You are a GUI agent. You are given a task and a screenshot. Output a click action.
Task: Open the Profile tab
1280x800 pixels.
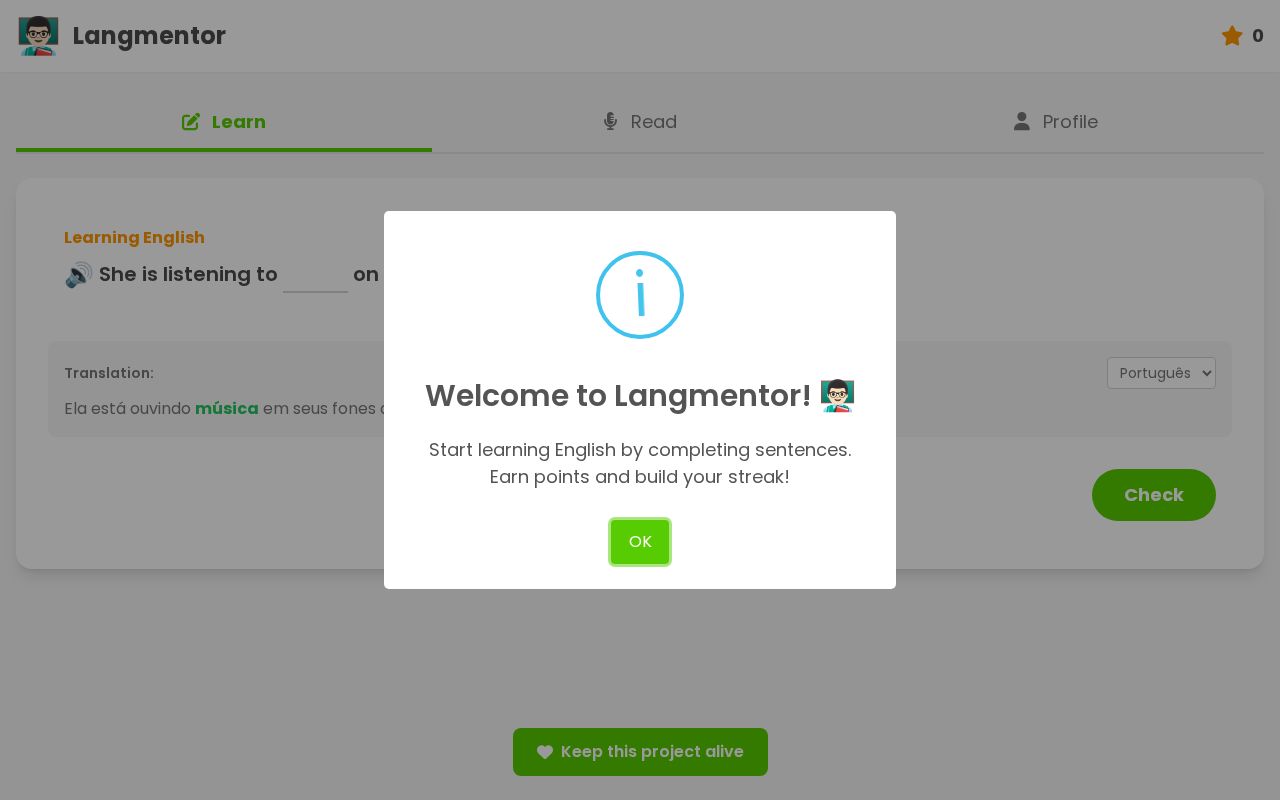(1056, 122)
